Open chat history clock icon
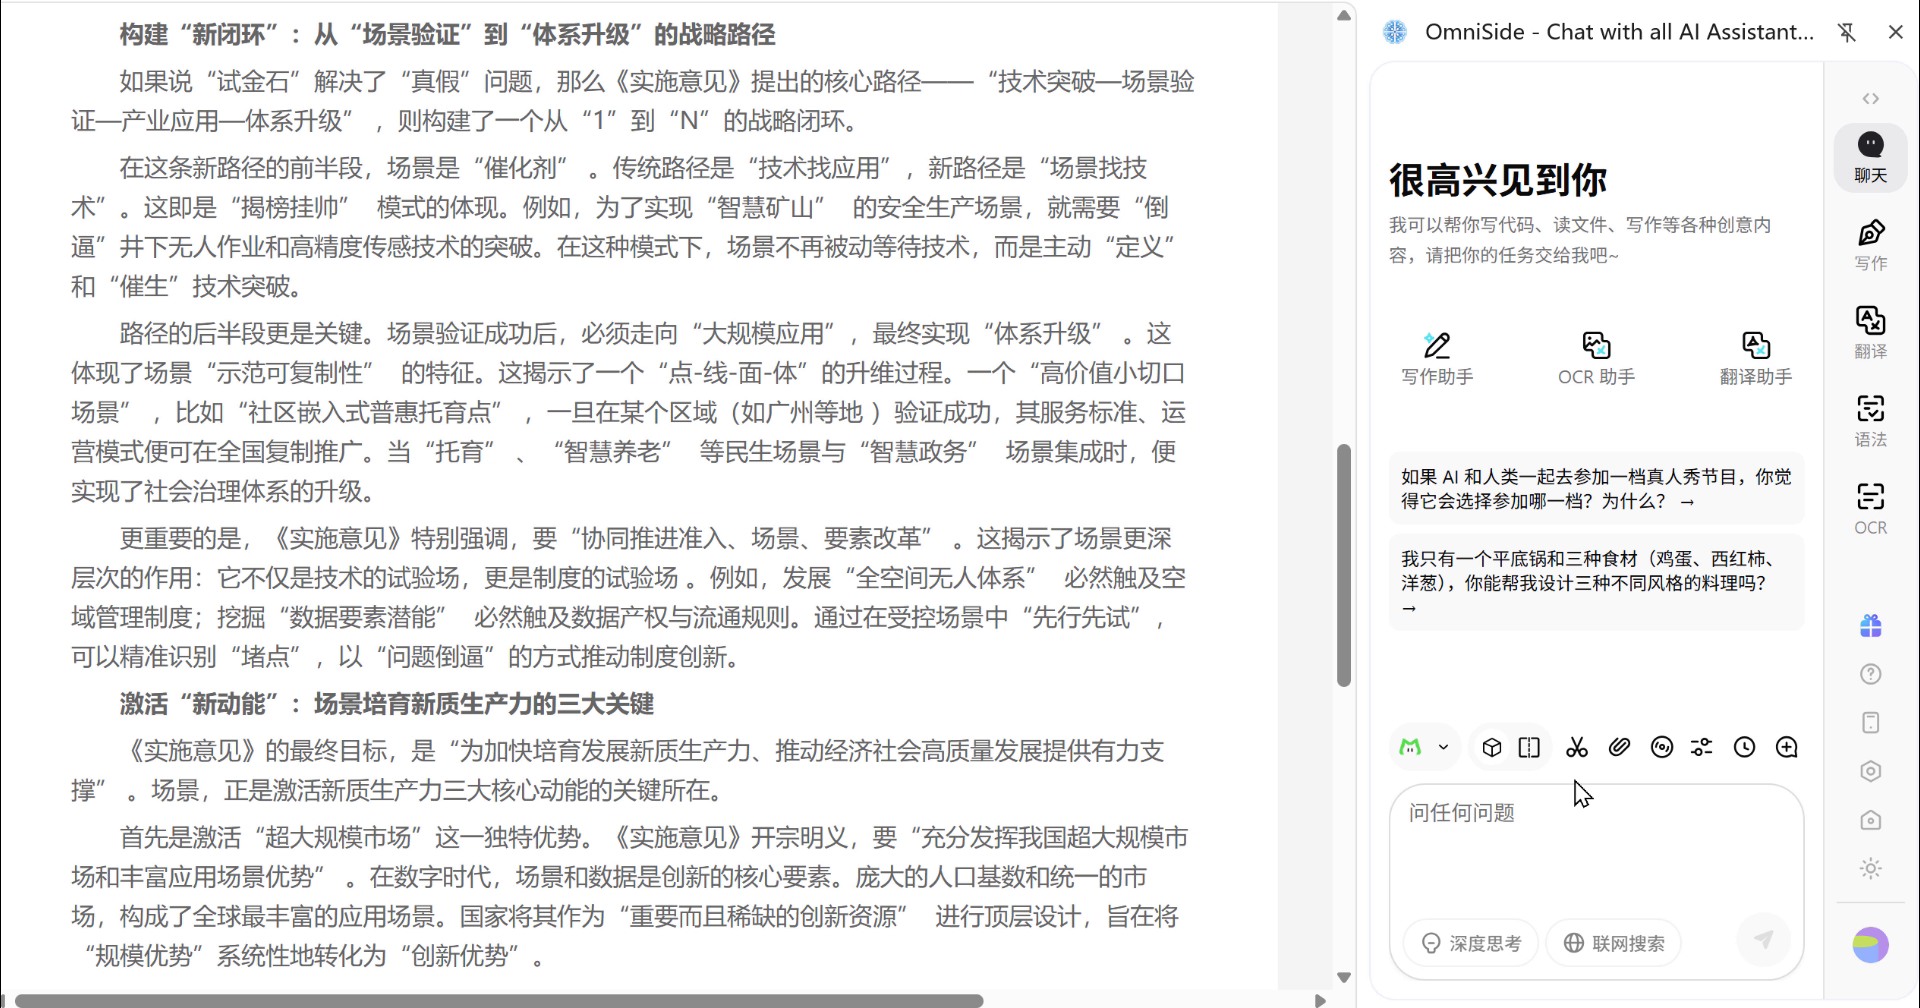 (1744, 748)
